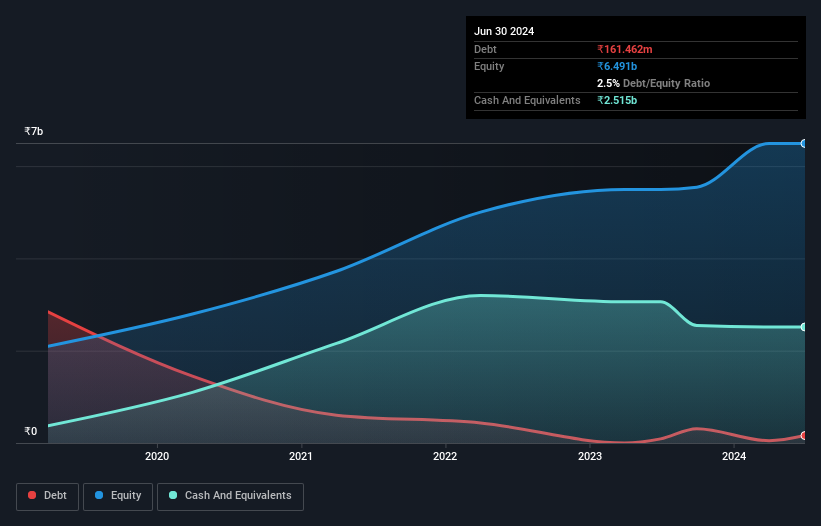The height and width of the screenshot is (526, 821).
Task: Click the 2023 axis label
Action: pyautogui.click(x=590, y=456)
